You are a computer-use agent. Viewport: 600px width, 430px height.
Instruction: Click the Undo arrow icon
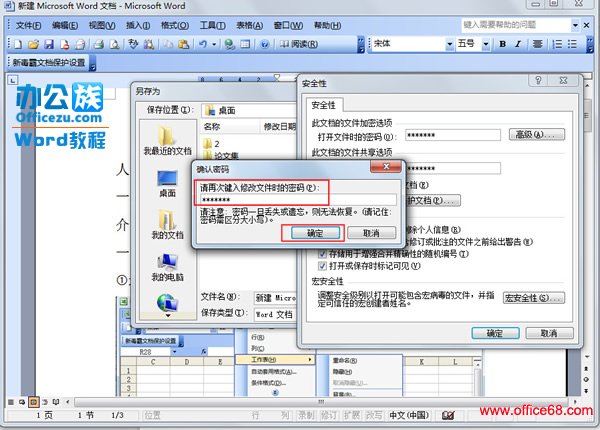[x=203, y=44]
